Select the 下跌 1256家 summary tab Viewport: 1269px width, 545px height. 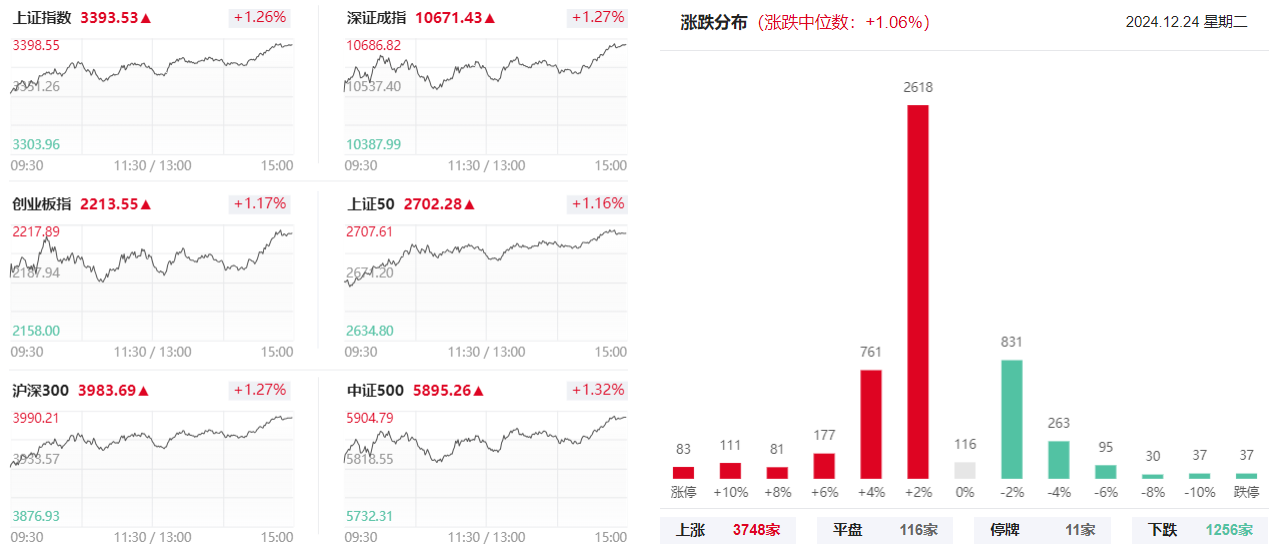pos(1200,530)
